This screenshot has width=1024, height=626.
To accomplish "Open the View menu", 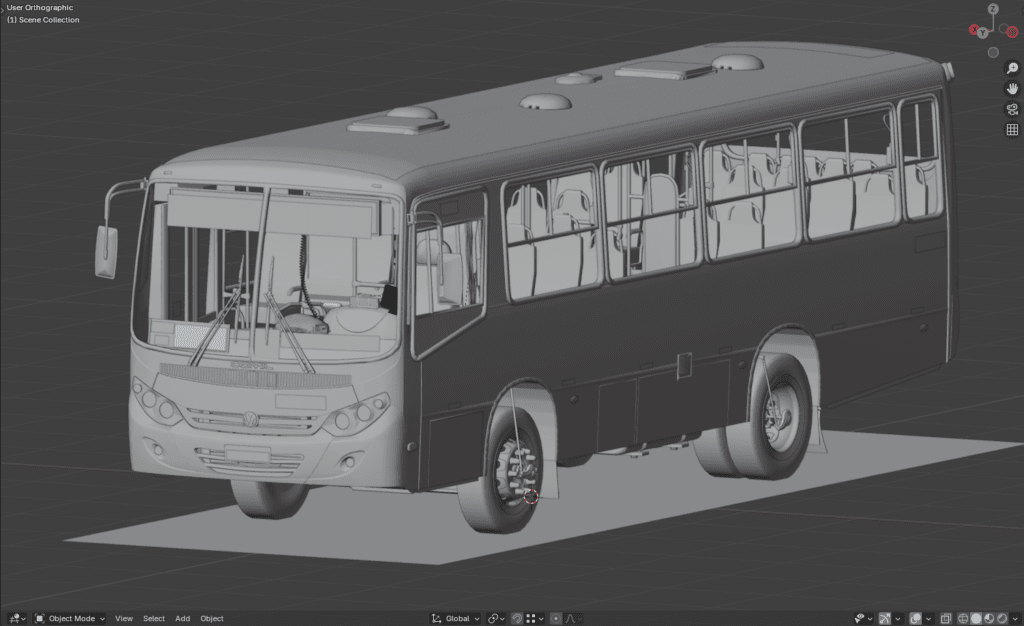I will (x=124, y=618).
